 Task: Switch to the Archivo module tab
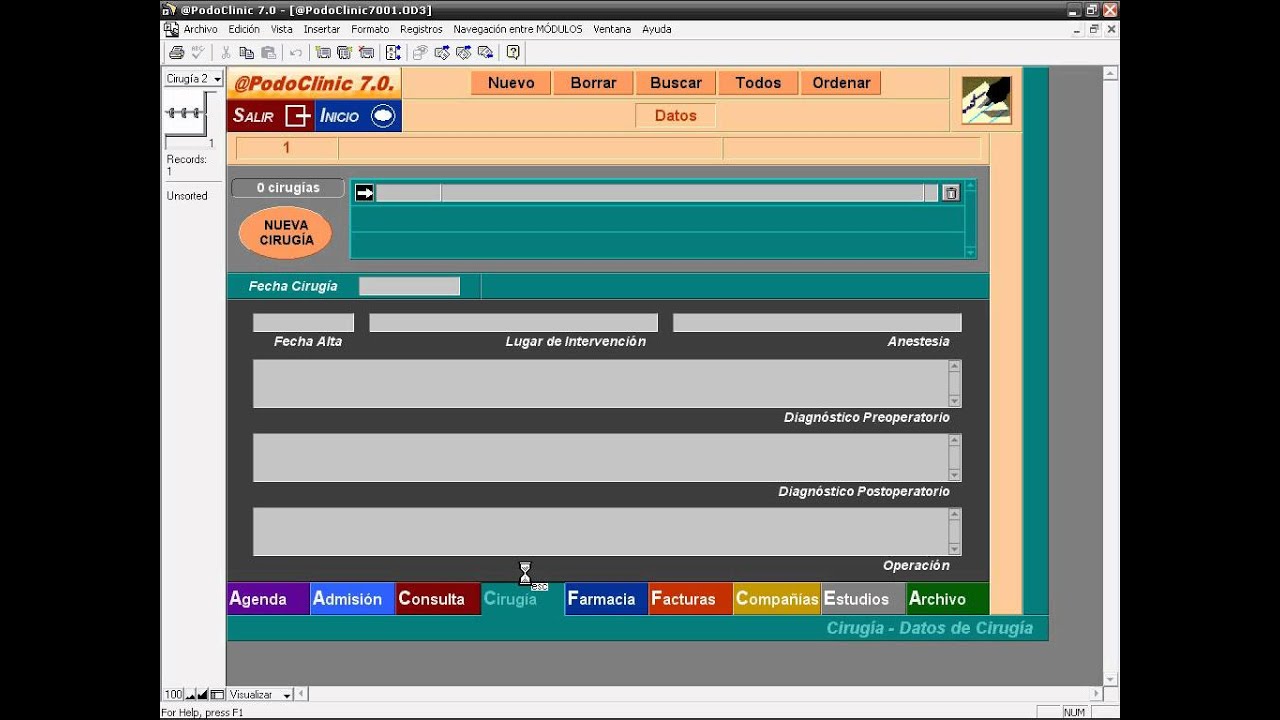[947, 599]
